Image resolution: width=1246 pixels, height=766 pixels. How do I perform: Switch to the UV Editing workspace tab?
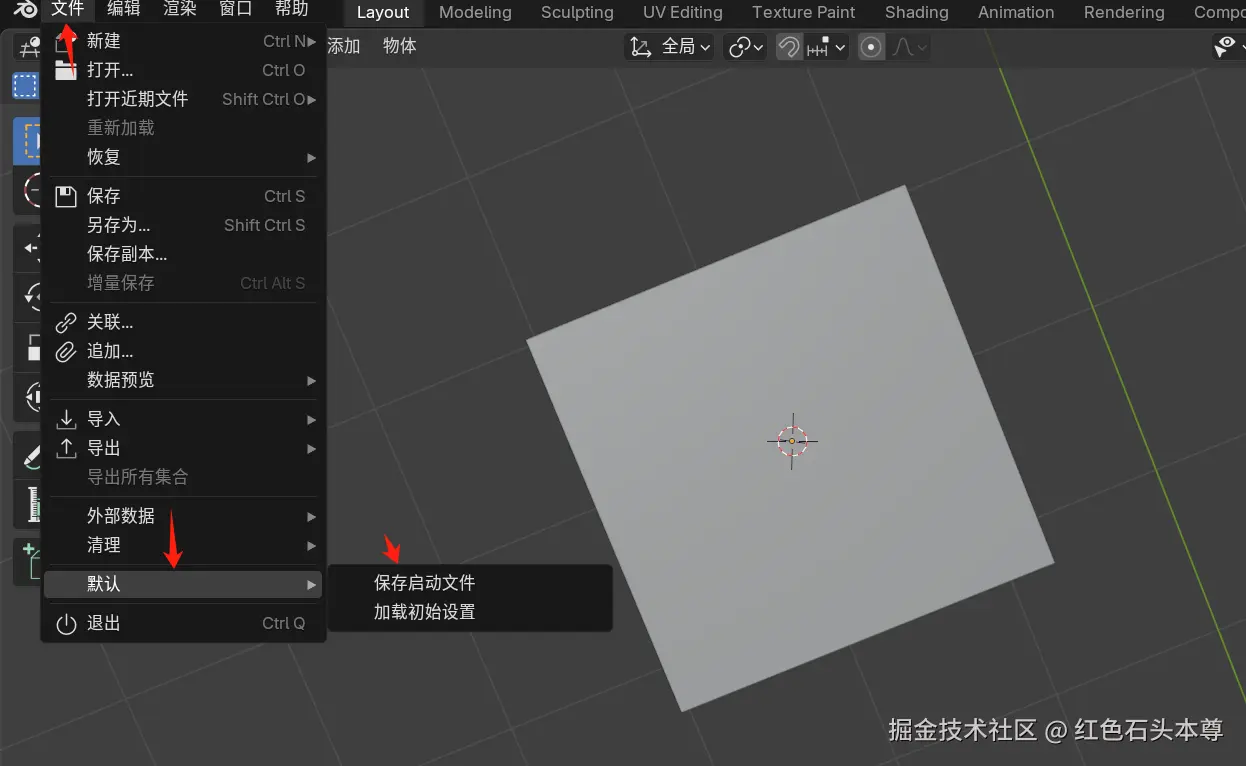tap(683, 12)
